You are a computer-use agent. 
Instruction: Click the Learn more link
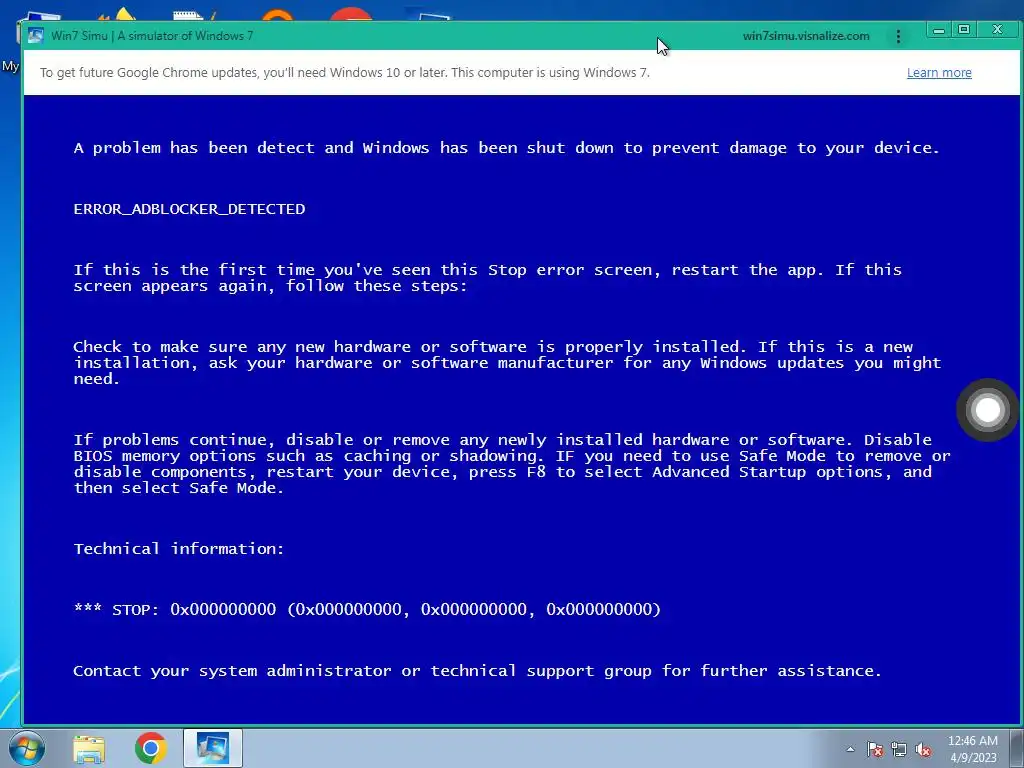(x=939, y=72)
